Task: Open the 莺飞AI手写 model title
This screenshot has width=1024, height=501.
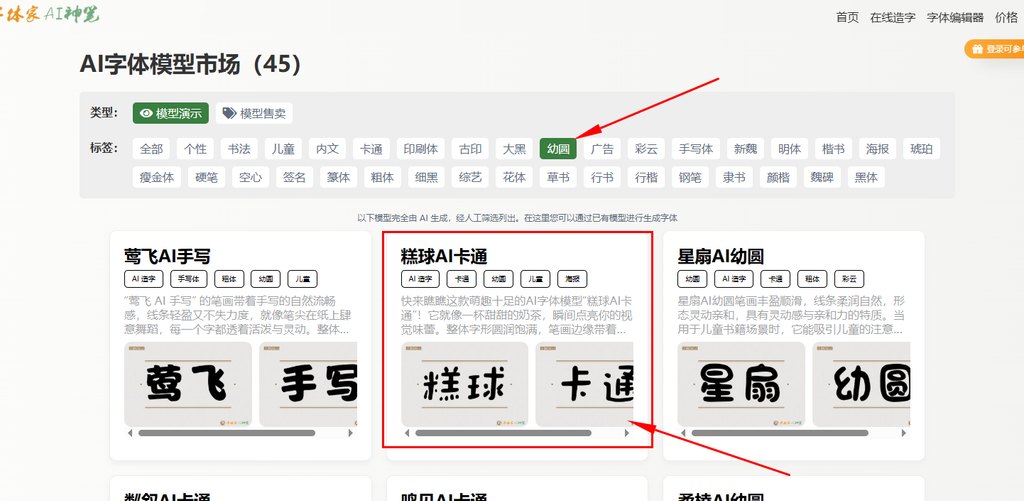Action: [167, 256]
